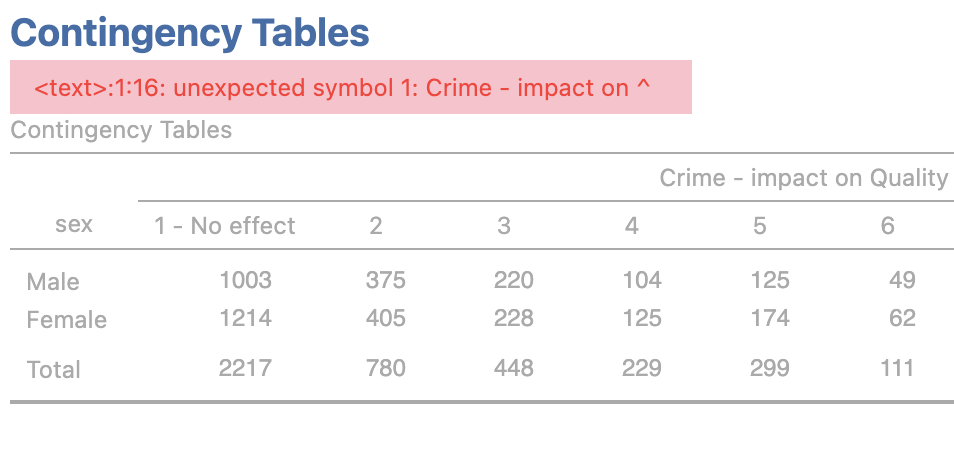Select the sex column header

[74, 225]
